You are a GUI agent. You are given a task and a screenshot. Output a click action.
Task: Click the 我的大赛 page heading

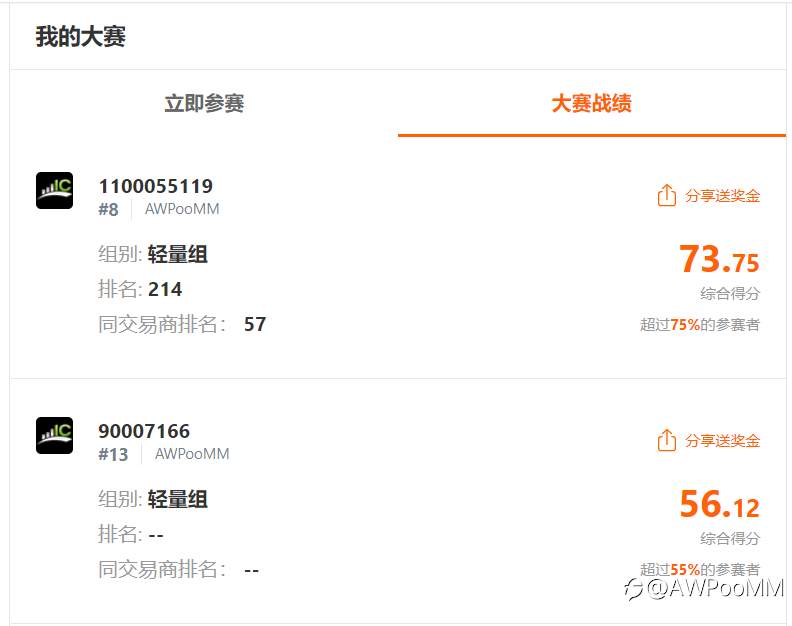(x=80, y=38)
